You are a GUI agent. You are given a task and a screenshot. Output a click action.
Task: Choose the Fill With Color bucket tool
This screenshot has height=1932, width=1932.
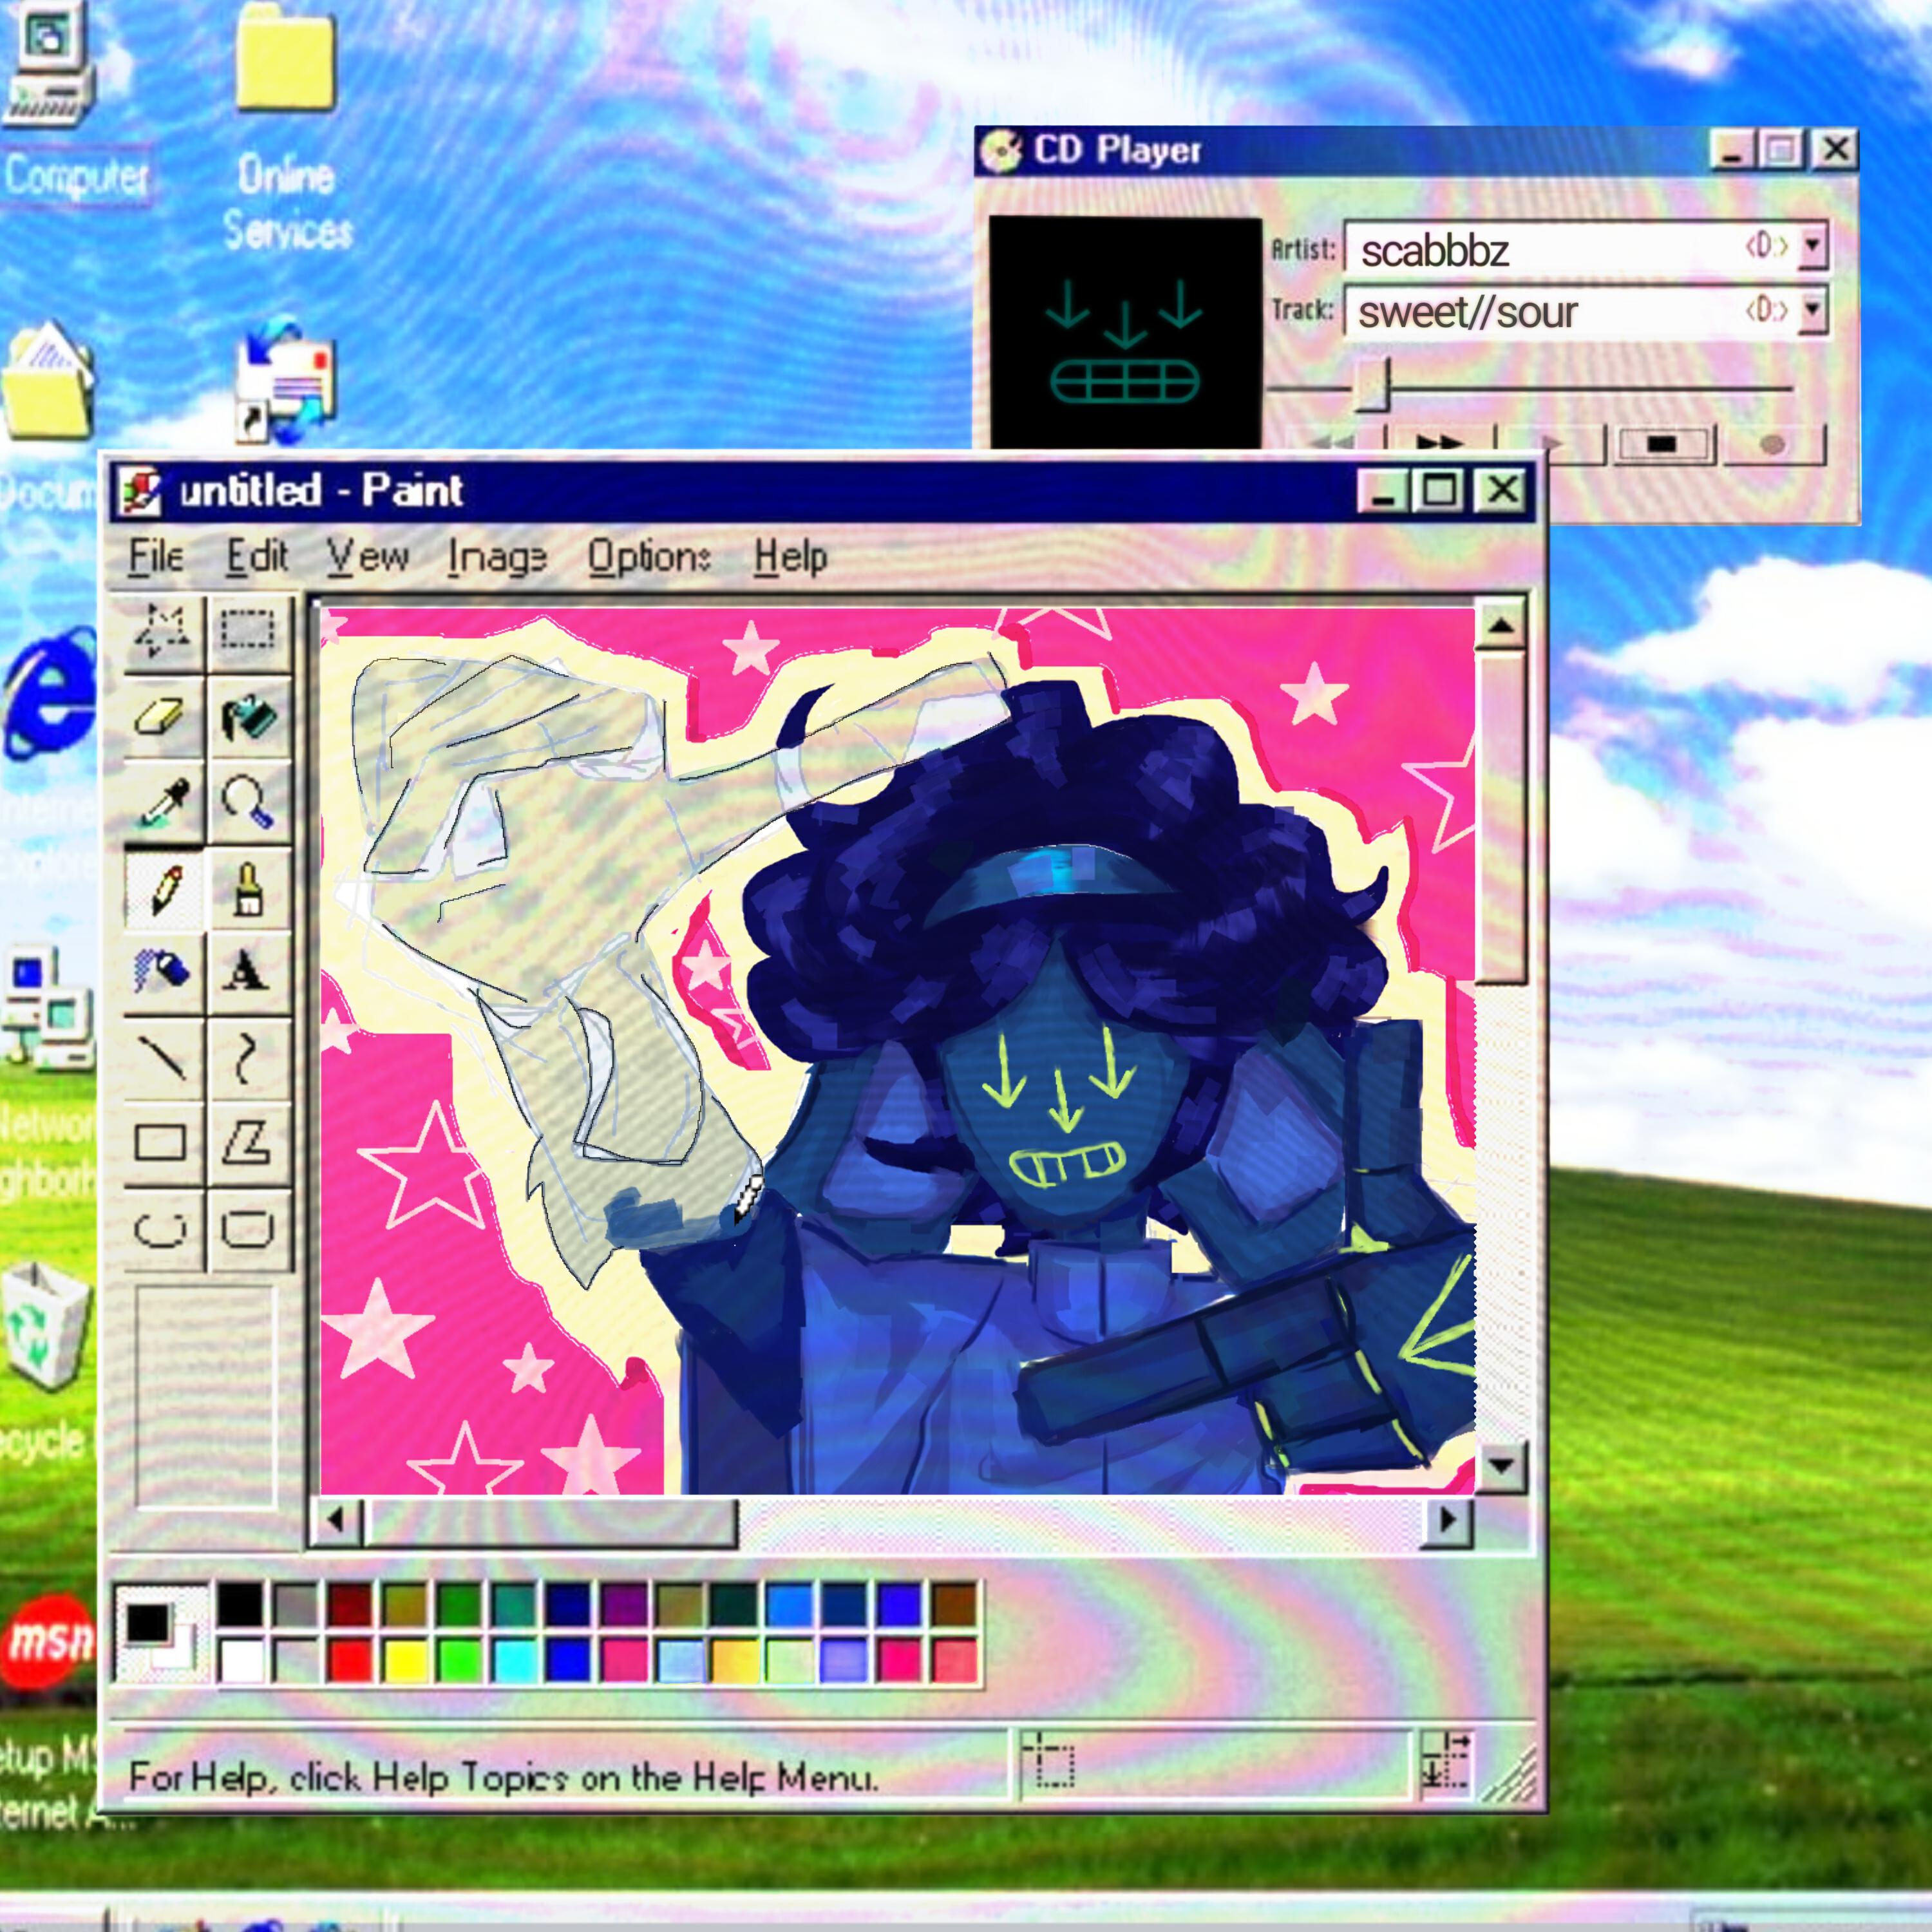point(249,717)
